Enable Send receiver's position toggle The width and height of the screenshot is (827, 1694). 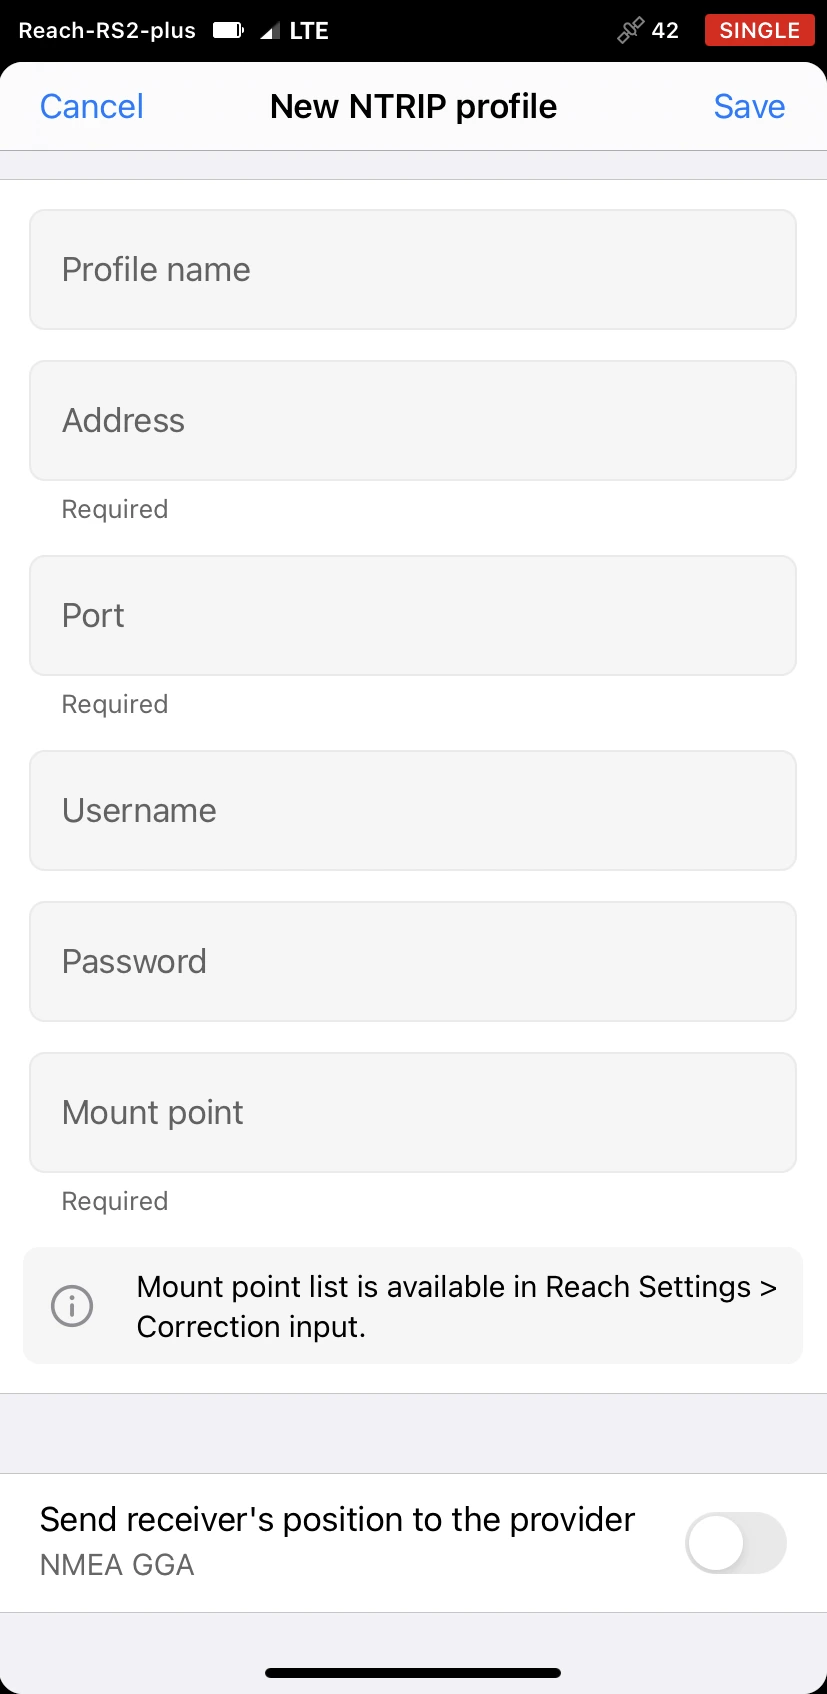[x=735, y=1542]
